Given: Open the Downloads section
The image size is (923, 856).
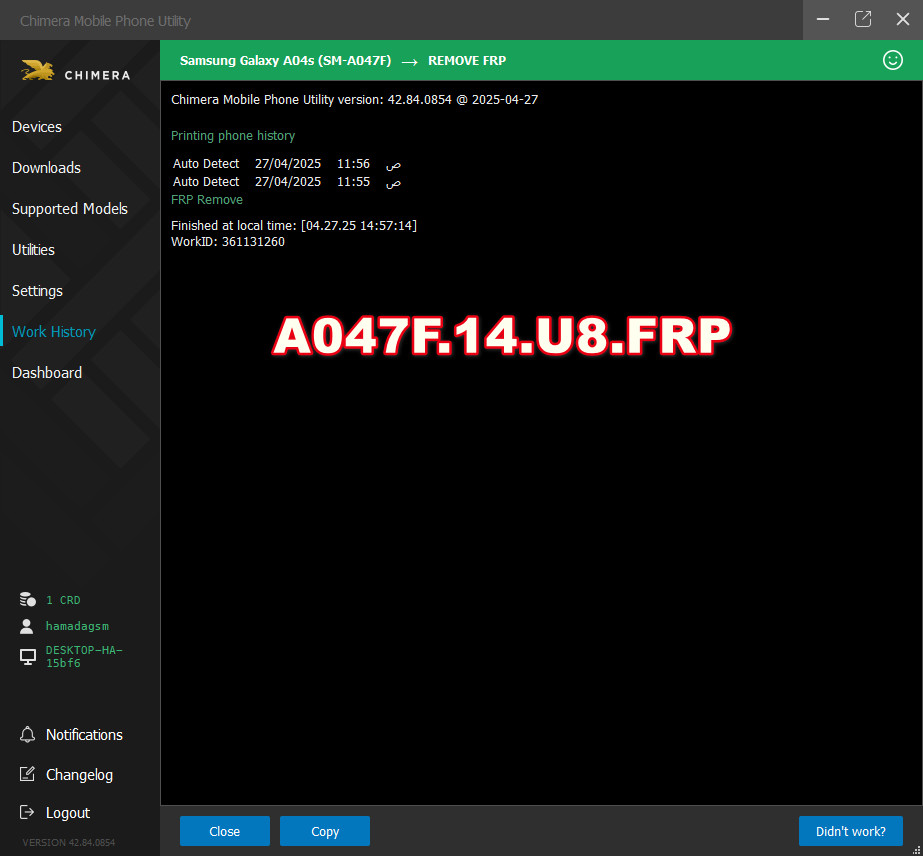Looking at the screenshot, I should 46,168.
